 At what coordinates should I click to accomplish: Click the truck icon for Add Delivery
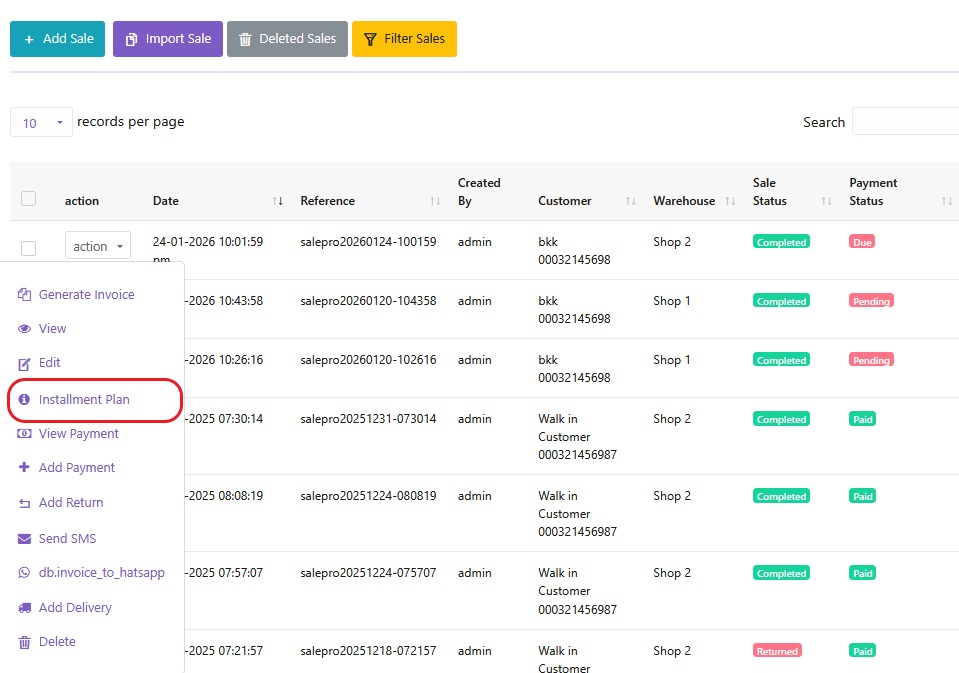click(25, 608)
